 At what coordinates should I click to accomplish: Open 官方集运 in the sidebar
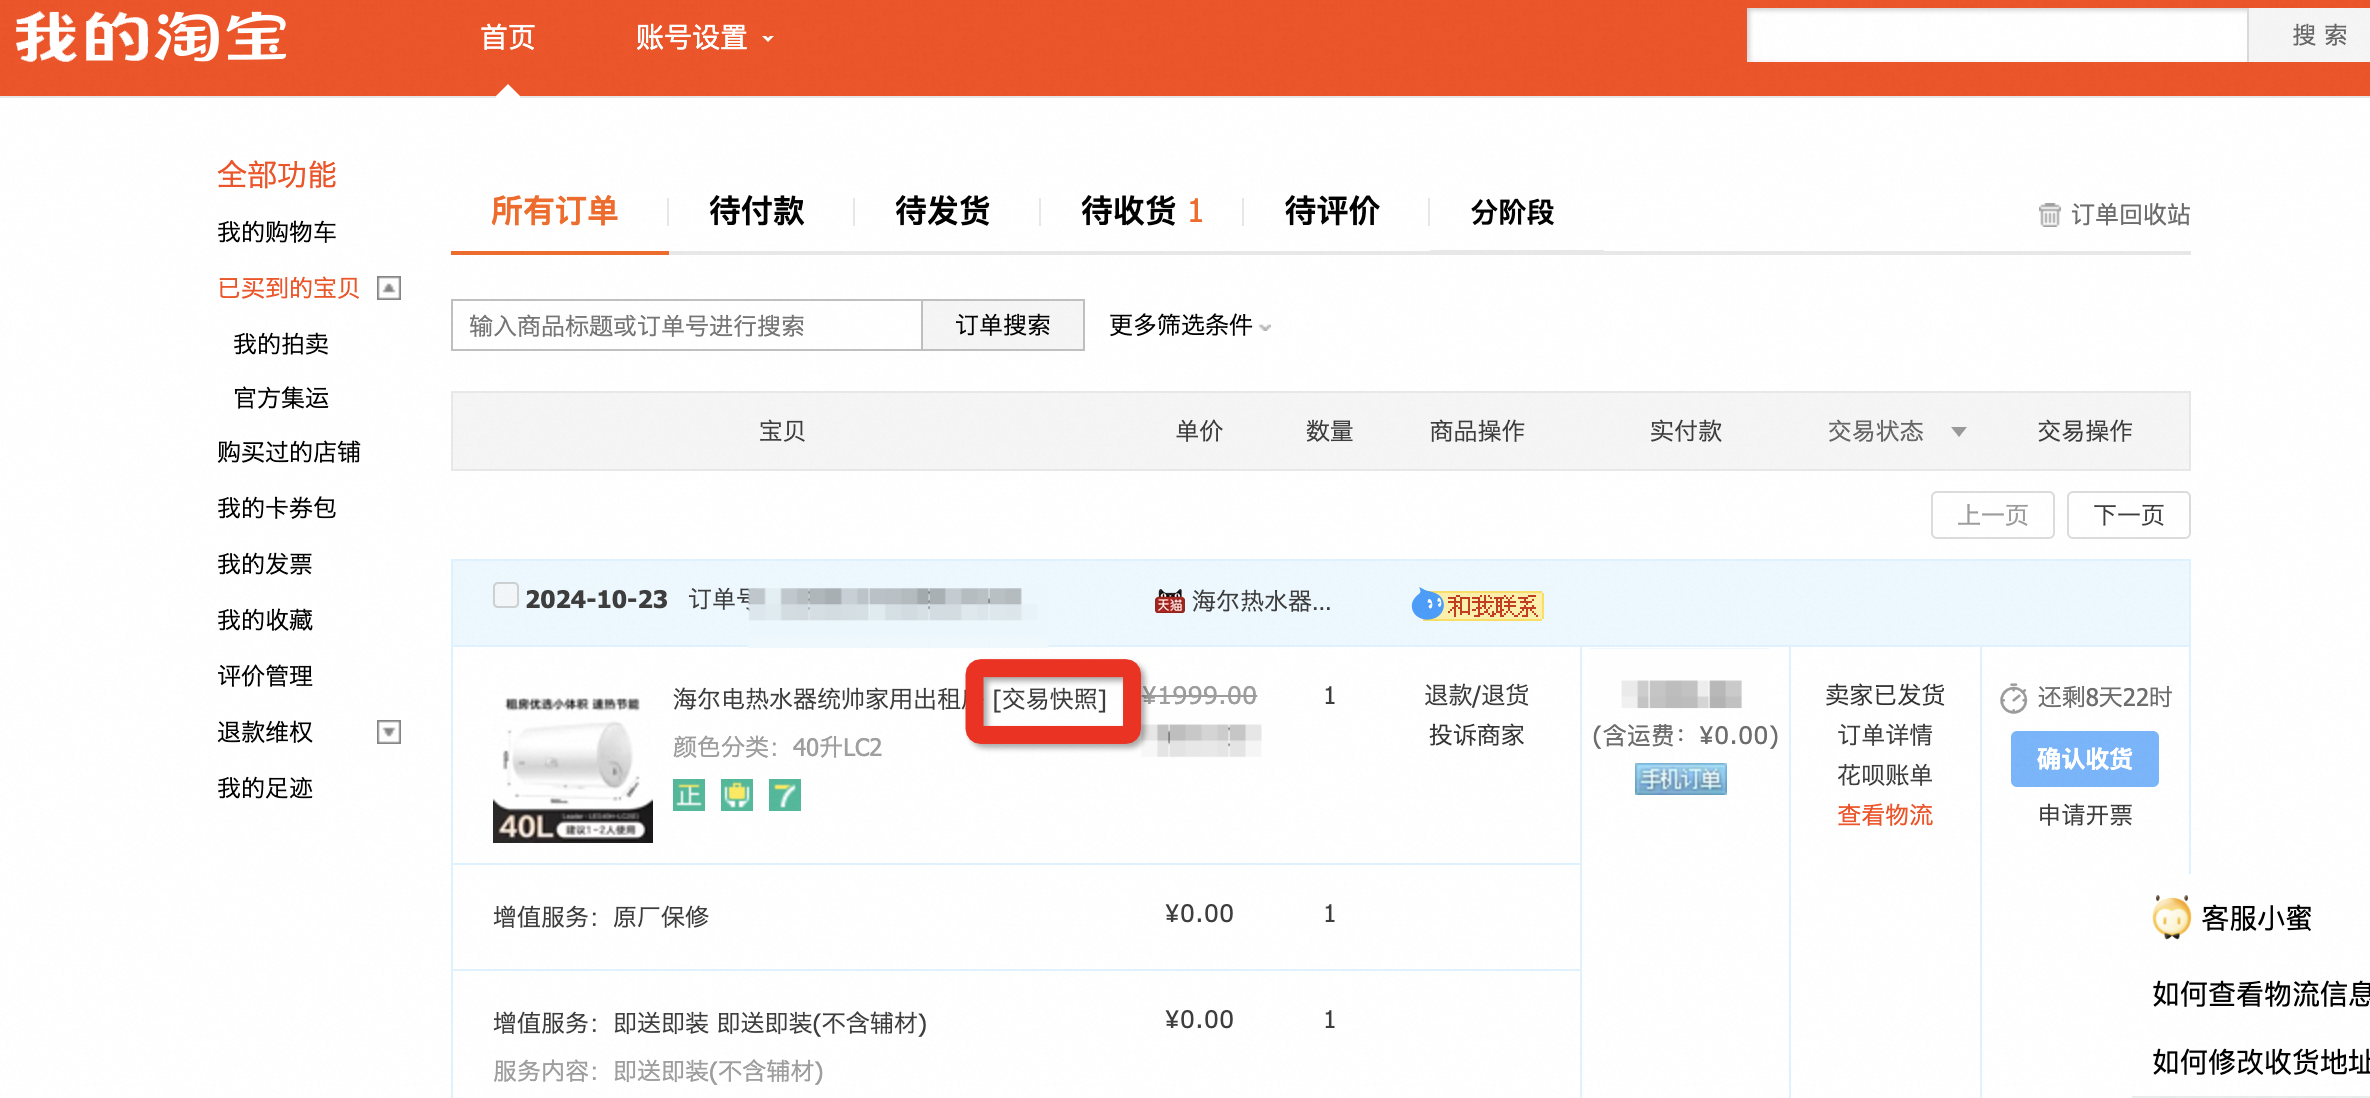point(281,399)
